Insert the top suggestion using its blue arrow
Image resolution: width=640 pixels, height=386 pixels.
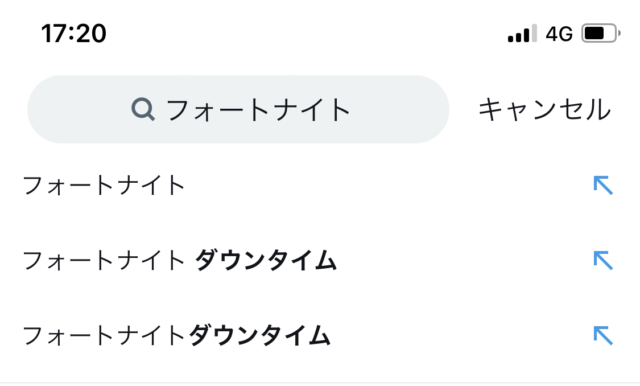coord(603,185)
